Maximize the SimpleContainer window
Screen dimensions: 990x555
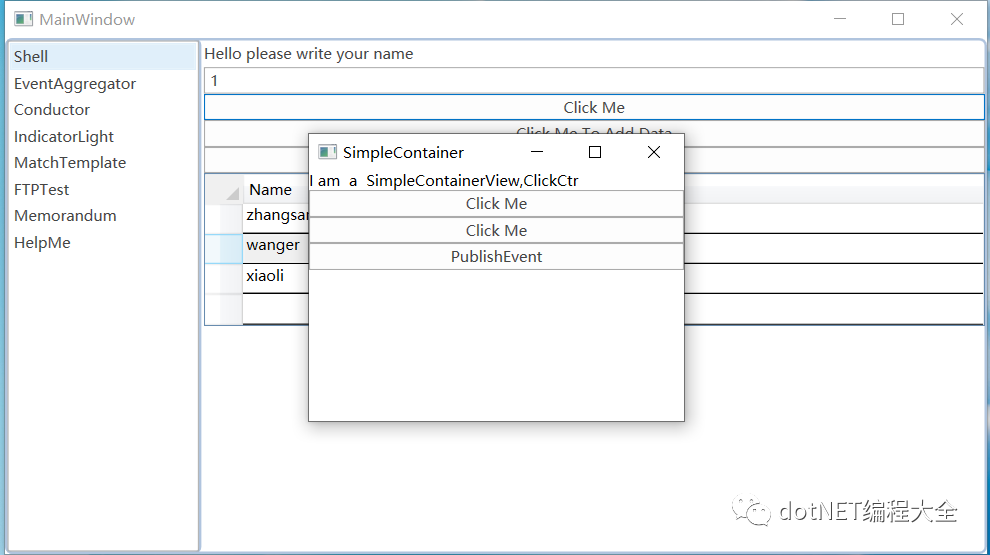(595, 152)
